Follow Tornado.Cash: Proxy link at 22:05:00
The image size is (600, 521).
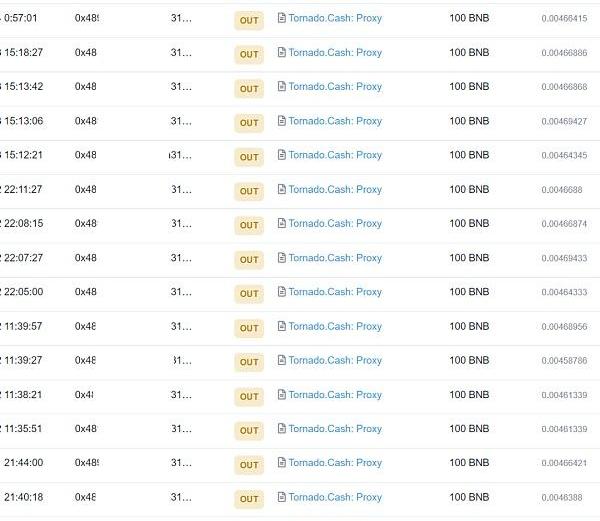[335, 292]
